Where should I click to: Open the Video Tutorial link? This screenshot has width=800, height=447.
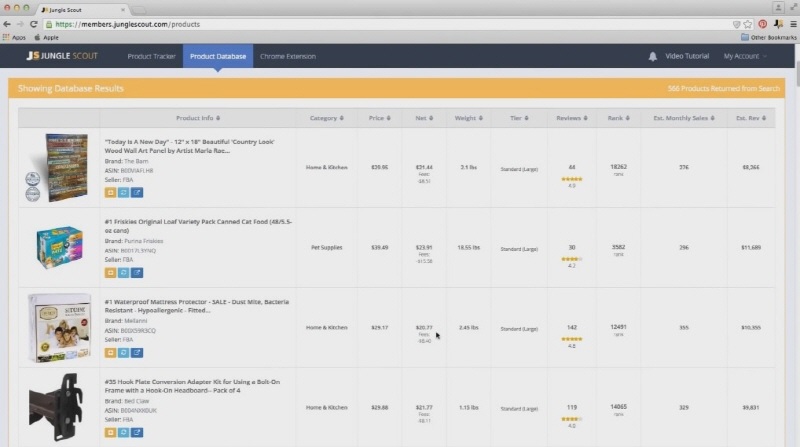[687, 56]
